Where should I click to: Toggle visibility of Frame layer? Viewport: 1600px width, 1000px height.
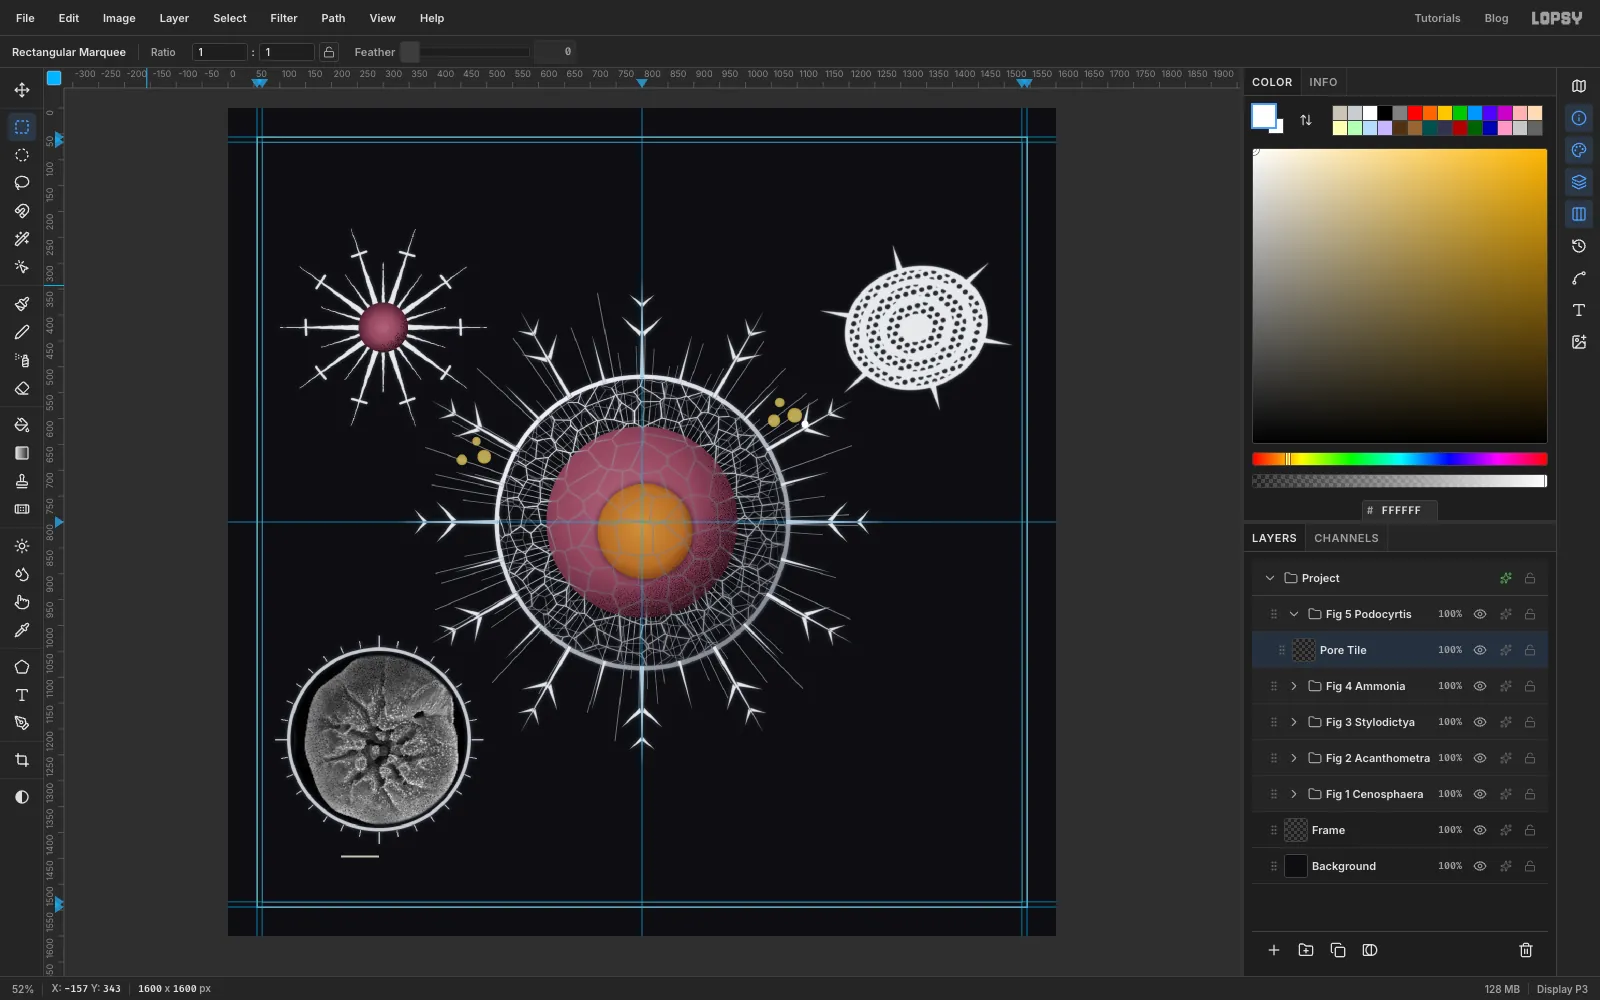1480,830
